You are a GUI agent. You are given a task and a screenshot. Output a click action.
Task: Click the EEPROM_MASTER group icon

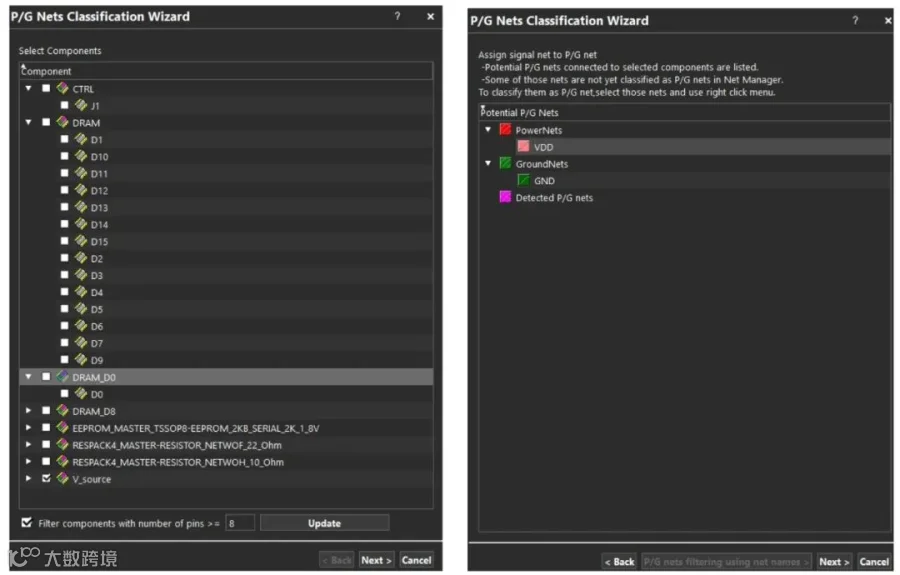click(x=63, y=428)
